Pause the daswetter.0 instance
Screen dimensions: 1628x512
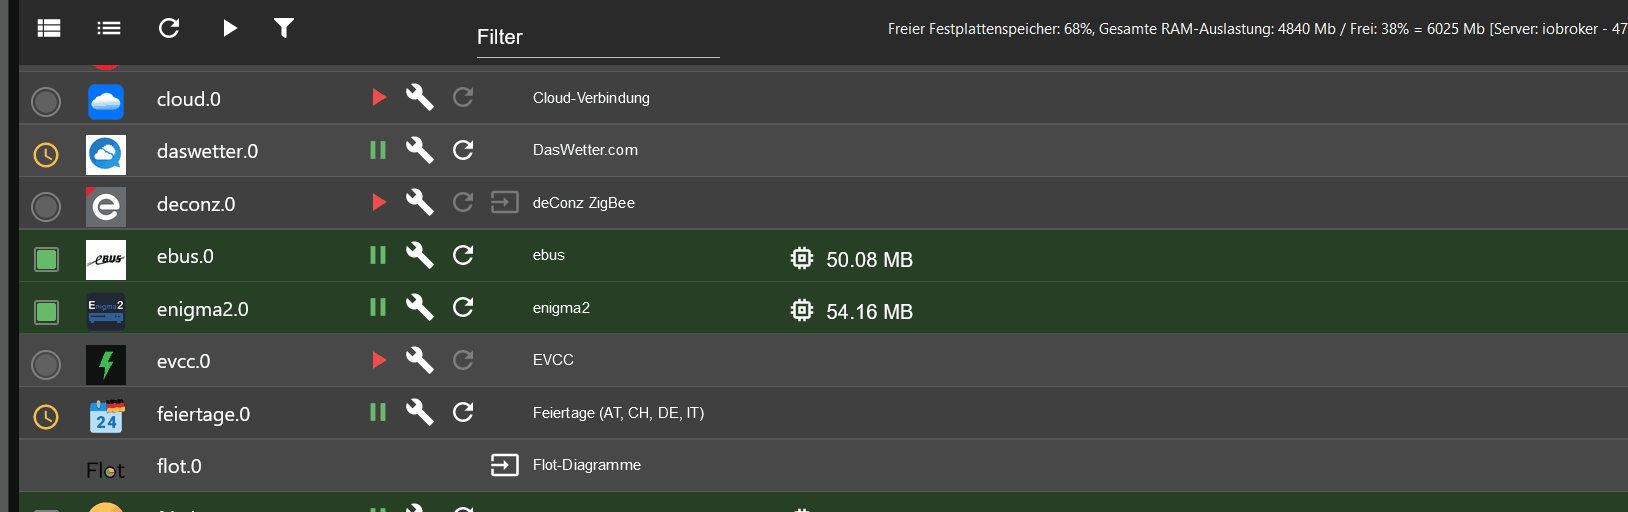[x=378, y=150]
